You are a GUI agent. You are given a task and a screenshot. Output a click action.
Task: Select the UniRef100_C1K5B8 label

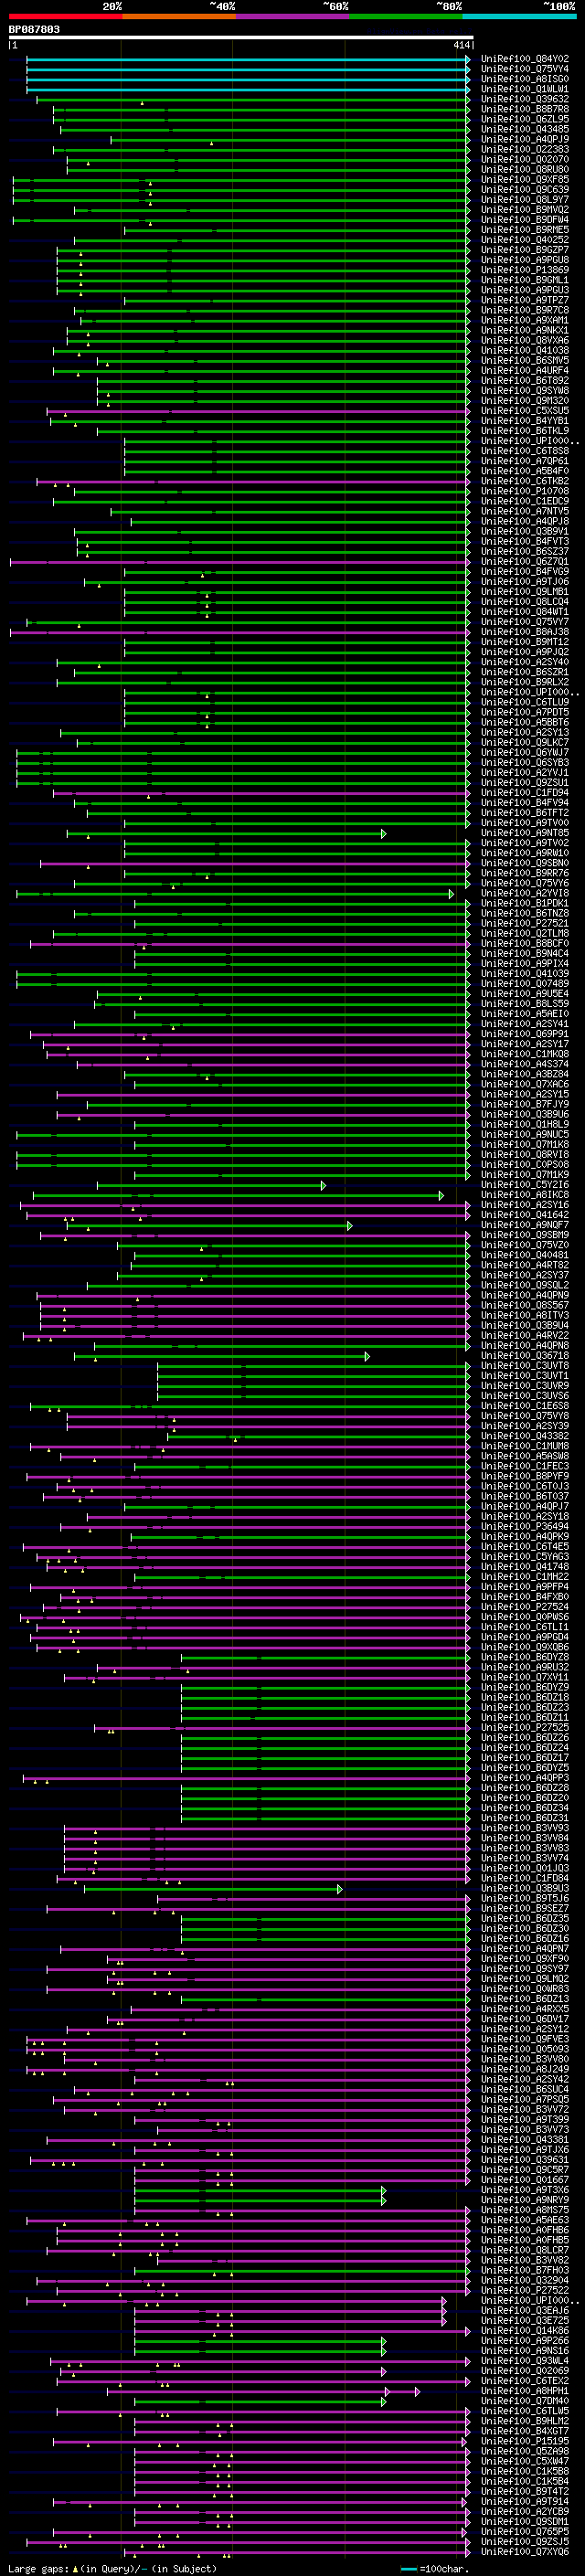(x=524, y=2472)
